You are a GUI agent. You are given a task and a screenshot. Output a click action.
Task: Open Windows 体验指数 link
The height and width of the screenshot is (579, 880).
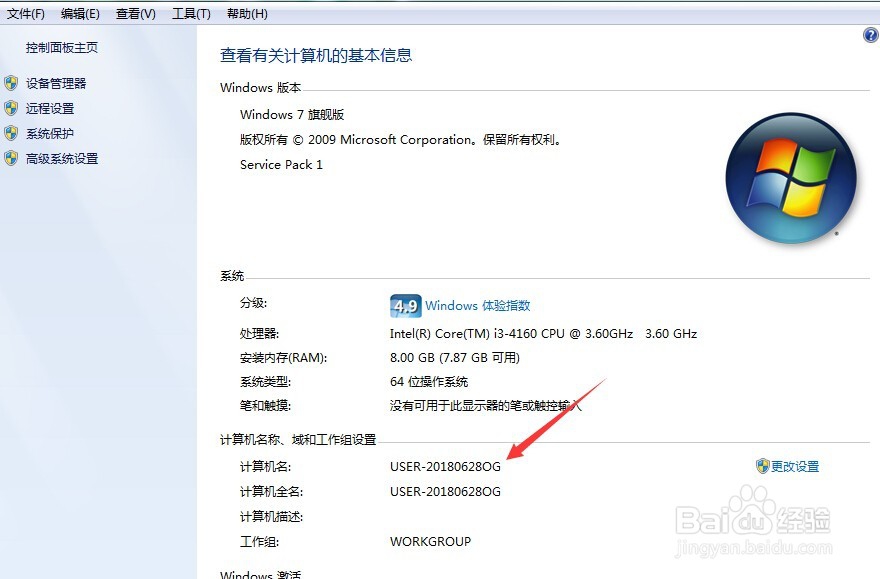pos(477,306)
